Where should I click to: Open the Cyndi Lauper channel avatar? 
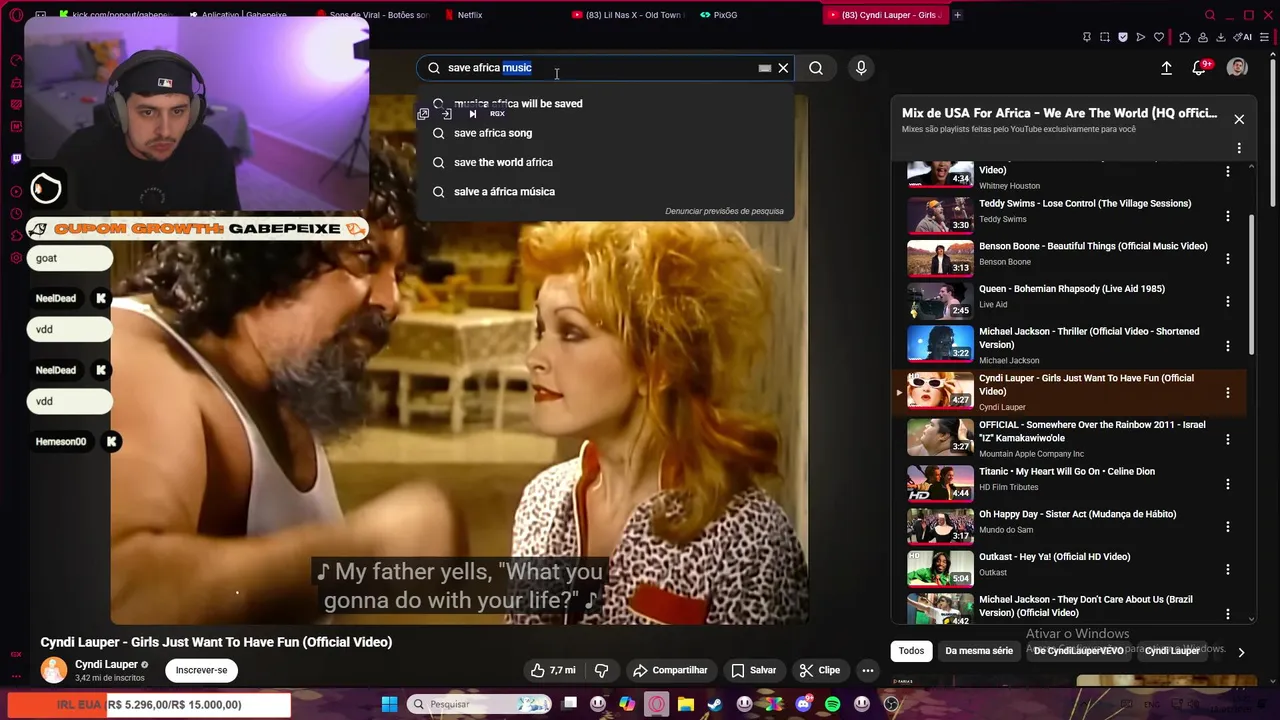53,670
